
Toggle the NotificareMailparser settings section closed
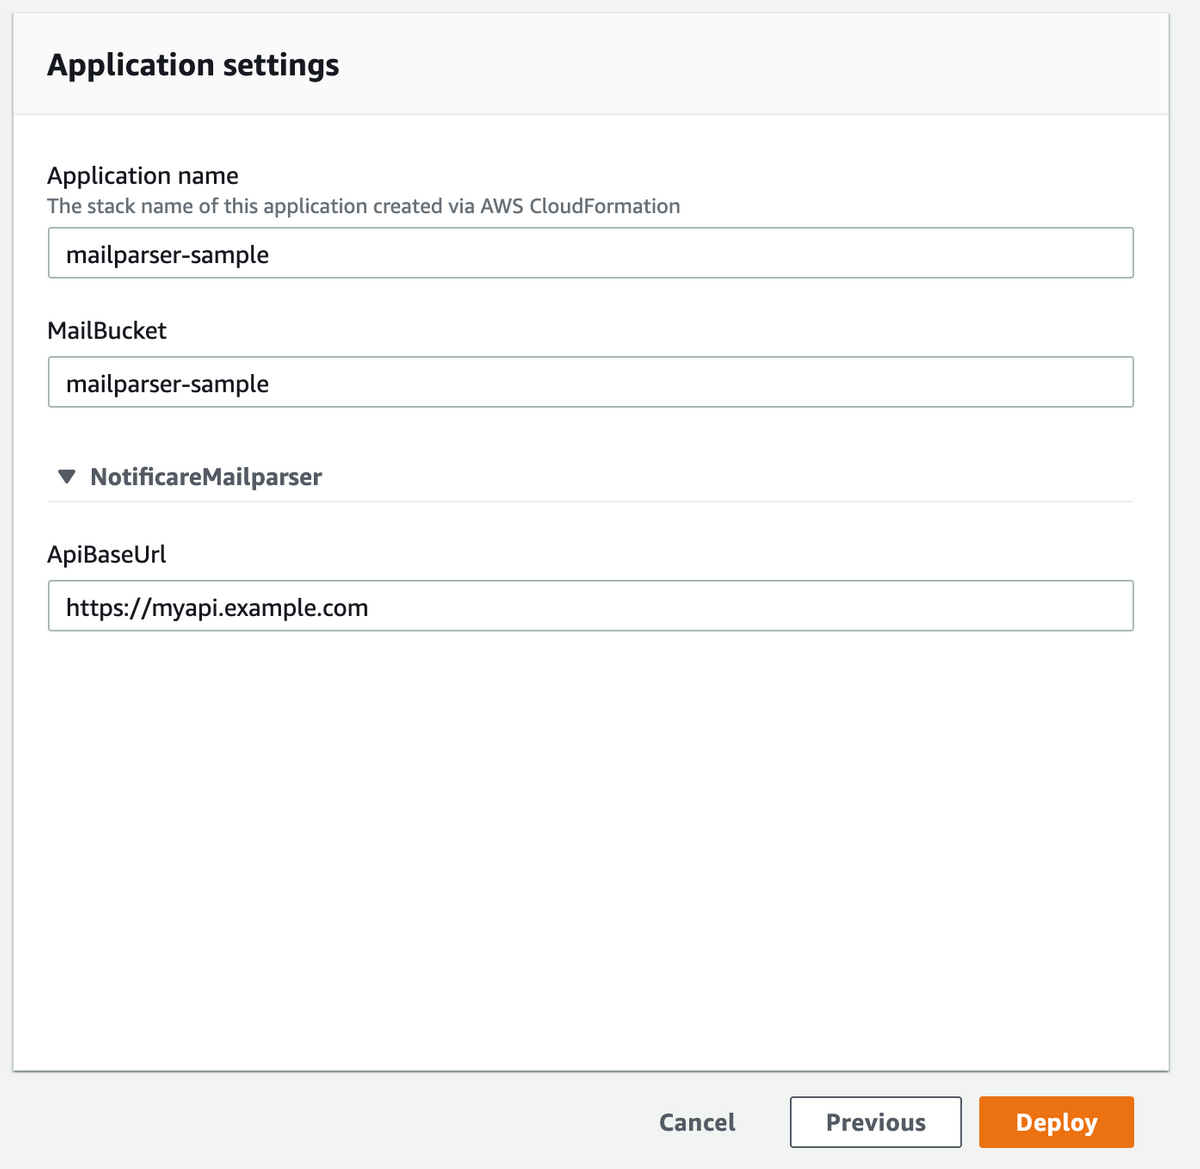[66, 477]
